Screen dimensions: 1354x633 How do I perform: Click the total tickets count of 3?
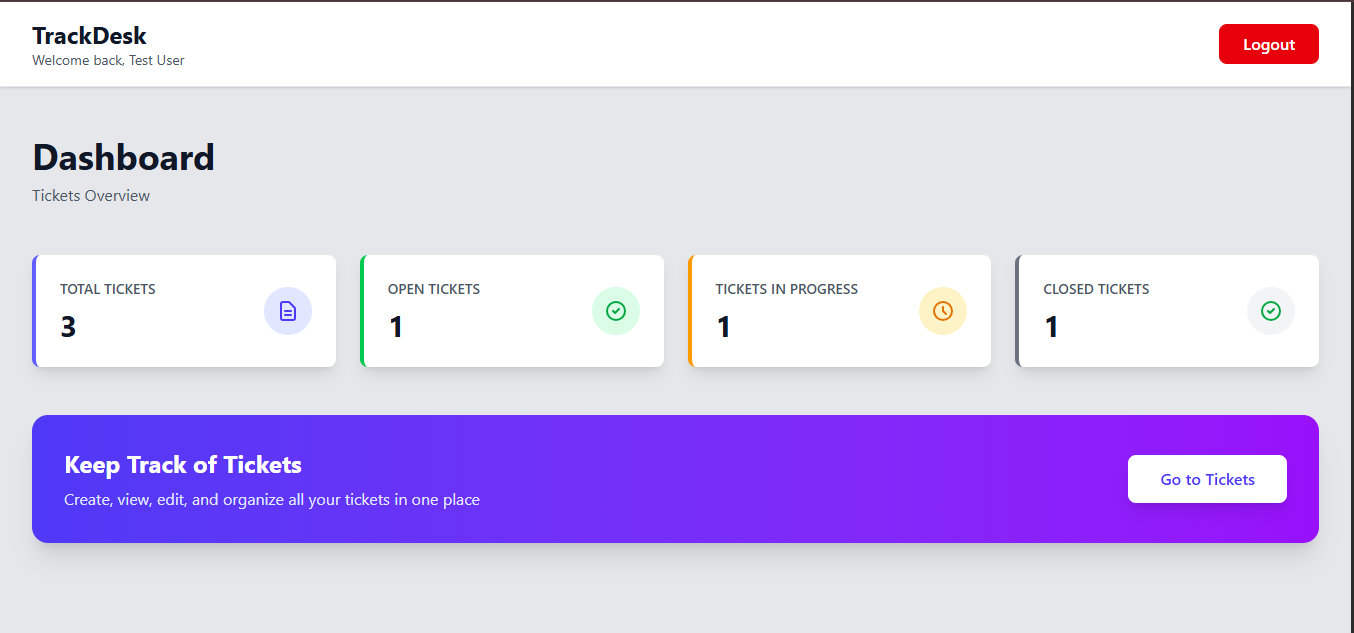point(68,327)
